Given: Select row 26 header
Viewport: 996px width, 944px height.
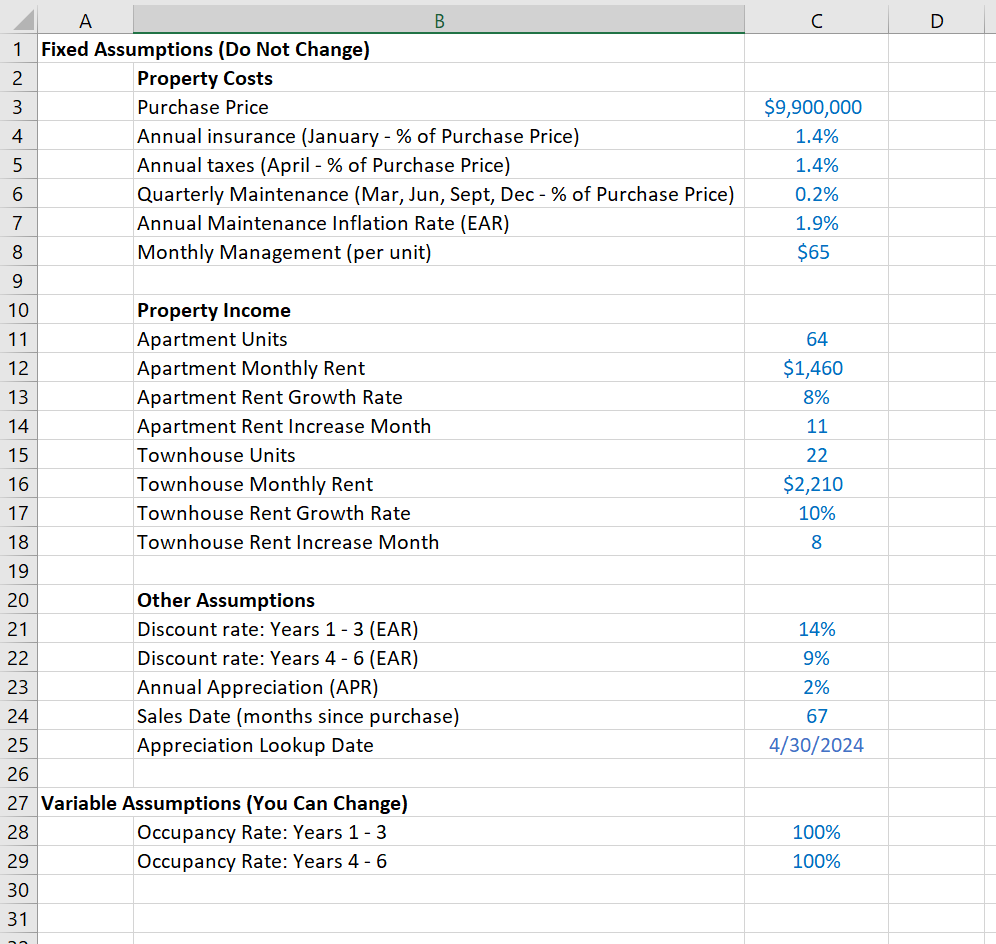Looking at the screenshot, I should pyautogui.click(x=18, y=774).
